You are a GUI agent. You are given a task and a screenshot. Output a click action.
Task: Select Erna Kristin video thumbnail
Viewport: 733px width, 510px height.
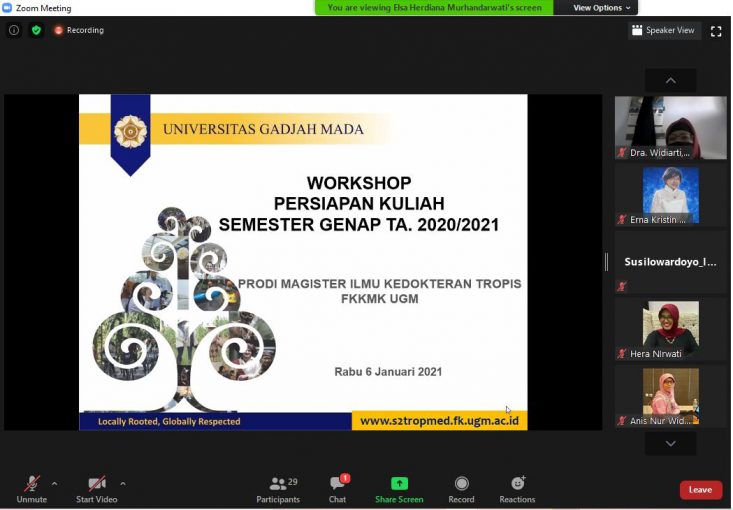[x=670, y=195]
